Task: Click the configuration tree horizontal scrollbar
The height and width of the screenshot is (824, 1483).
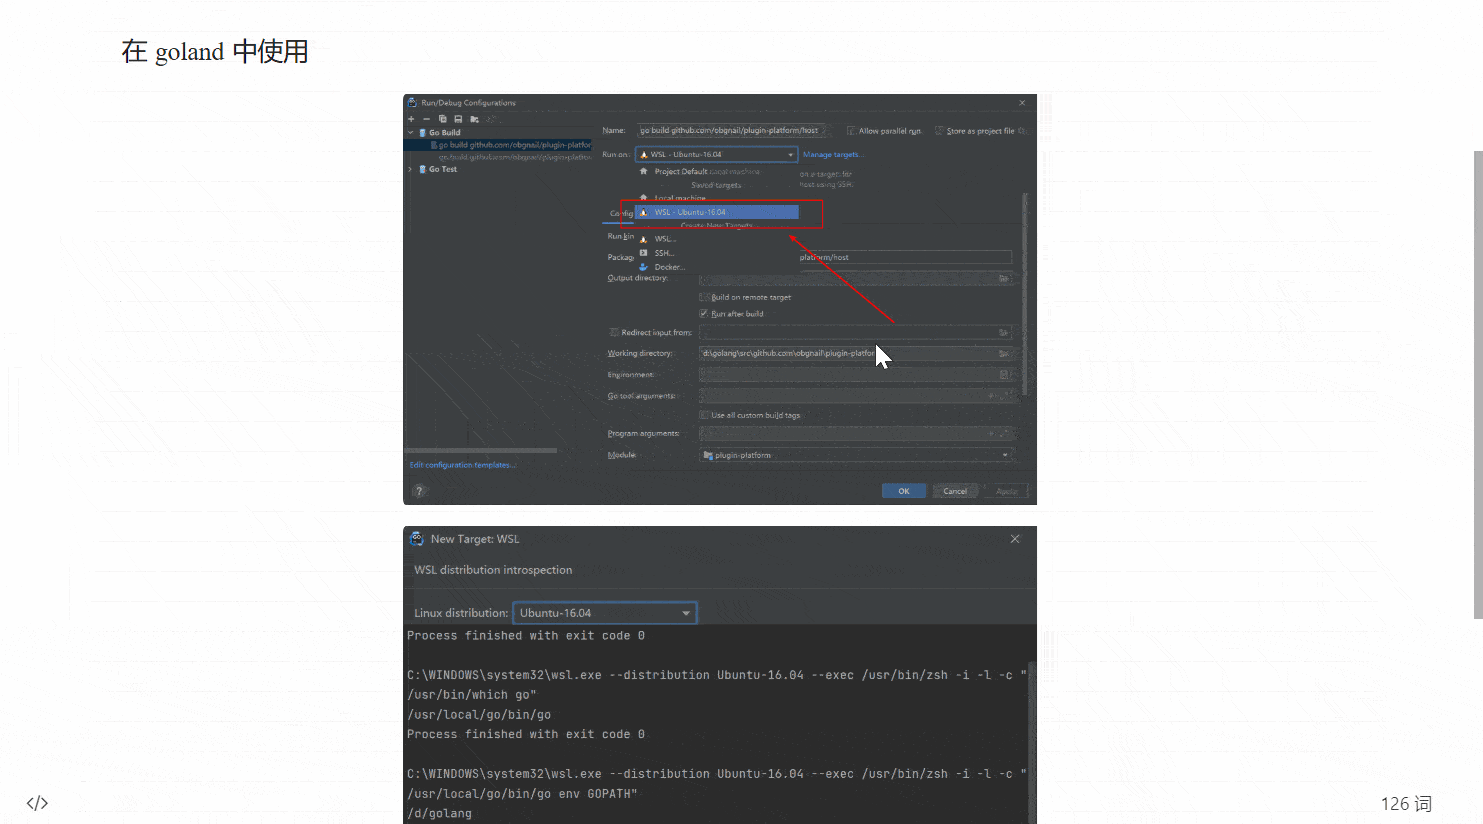Action: click(482, 450)
